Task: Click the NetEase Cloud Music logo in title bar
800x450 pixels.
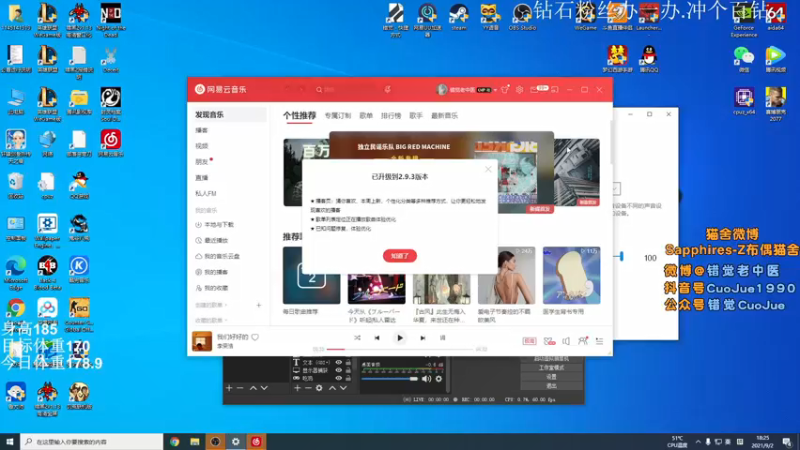Action: click(220, 89)
